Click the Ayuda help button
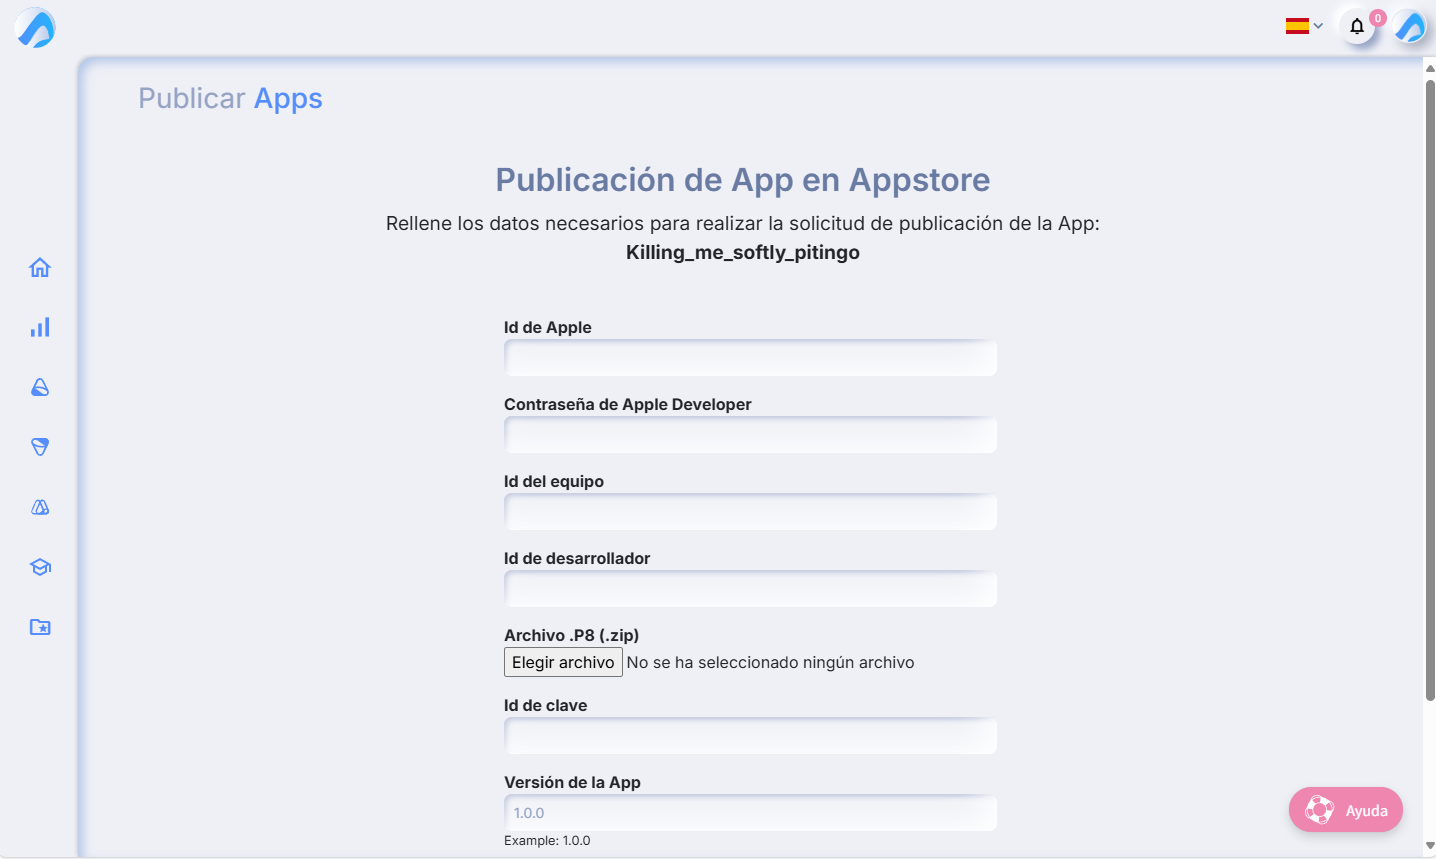 [x=1346, y=810]
